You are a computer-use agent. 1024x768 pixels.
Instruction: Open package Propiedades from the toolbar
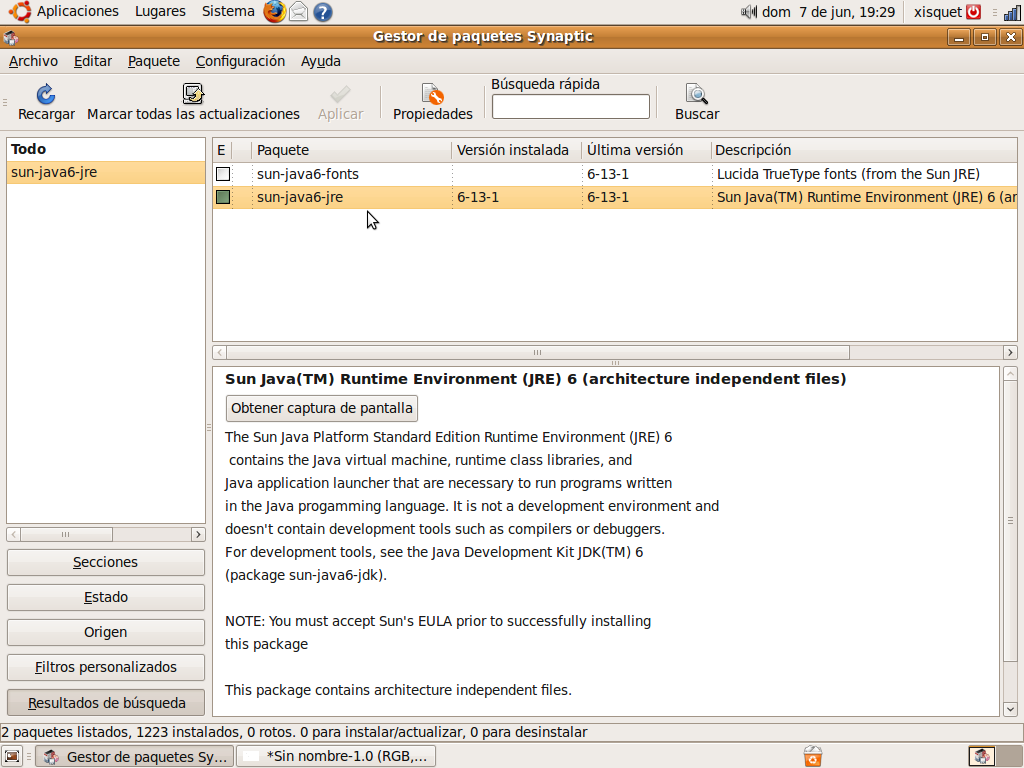pyautogui.click(x=432, y=94)
